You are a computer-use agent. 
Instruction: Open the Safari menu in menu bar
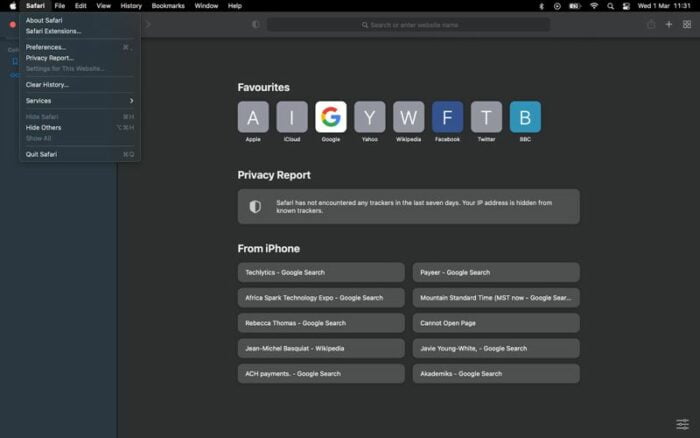coord(35,6)
